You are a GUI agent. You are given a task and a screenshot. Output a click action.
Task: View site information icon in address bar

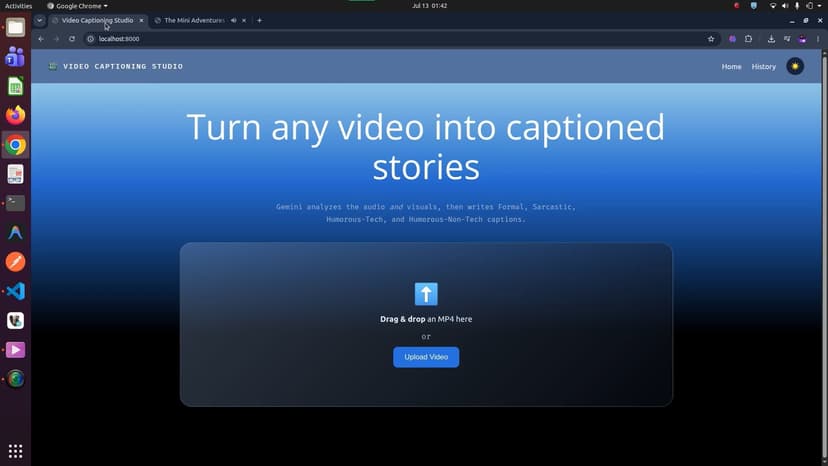pos(90,39)
